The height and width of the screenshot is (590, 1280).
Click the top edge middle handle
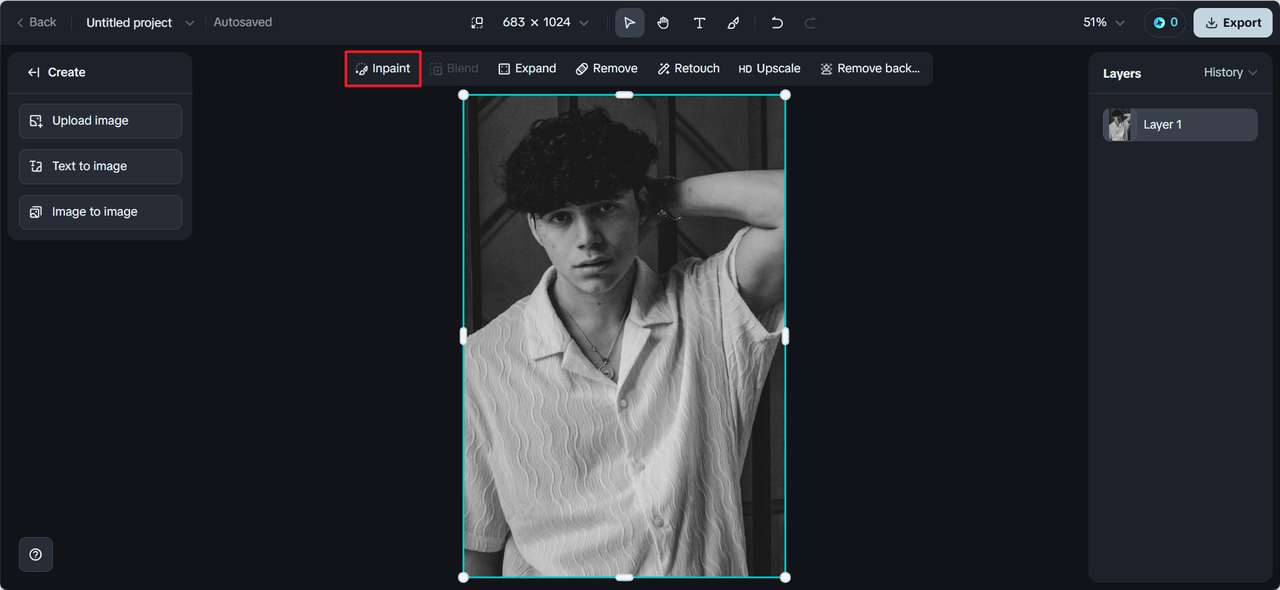tap(624, 95)
